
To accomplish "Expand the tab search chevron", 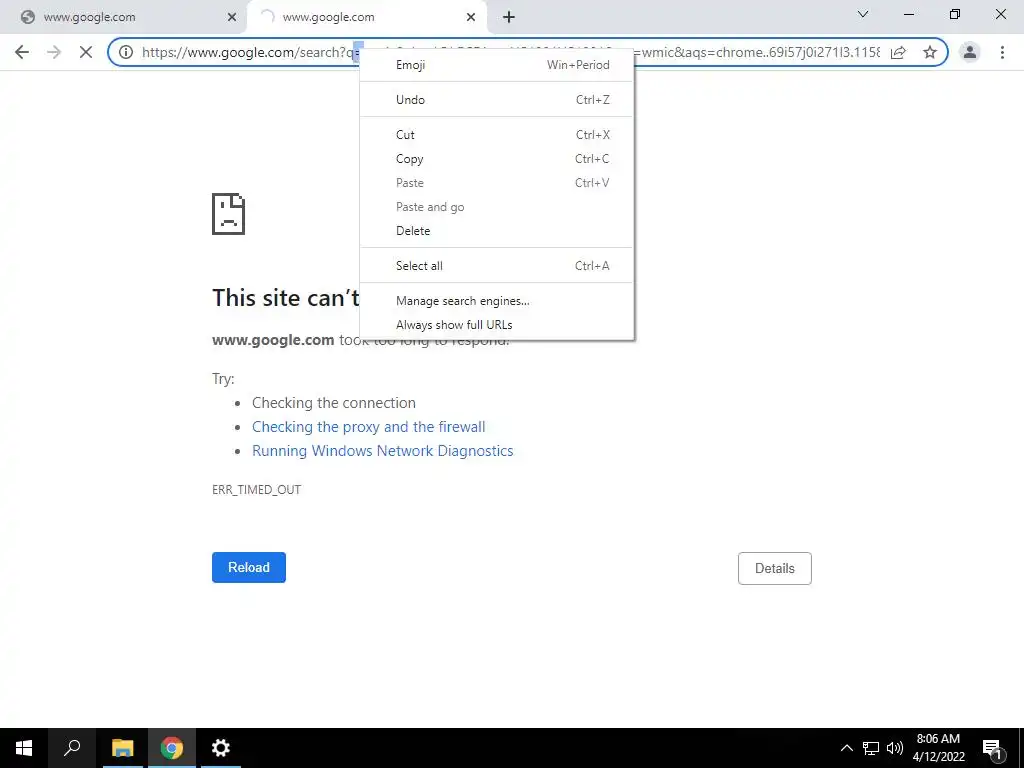I will point(863,14).
